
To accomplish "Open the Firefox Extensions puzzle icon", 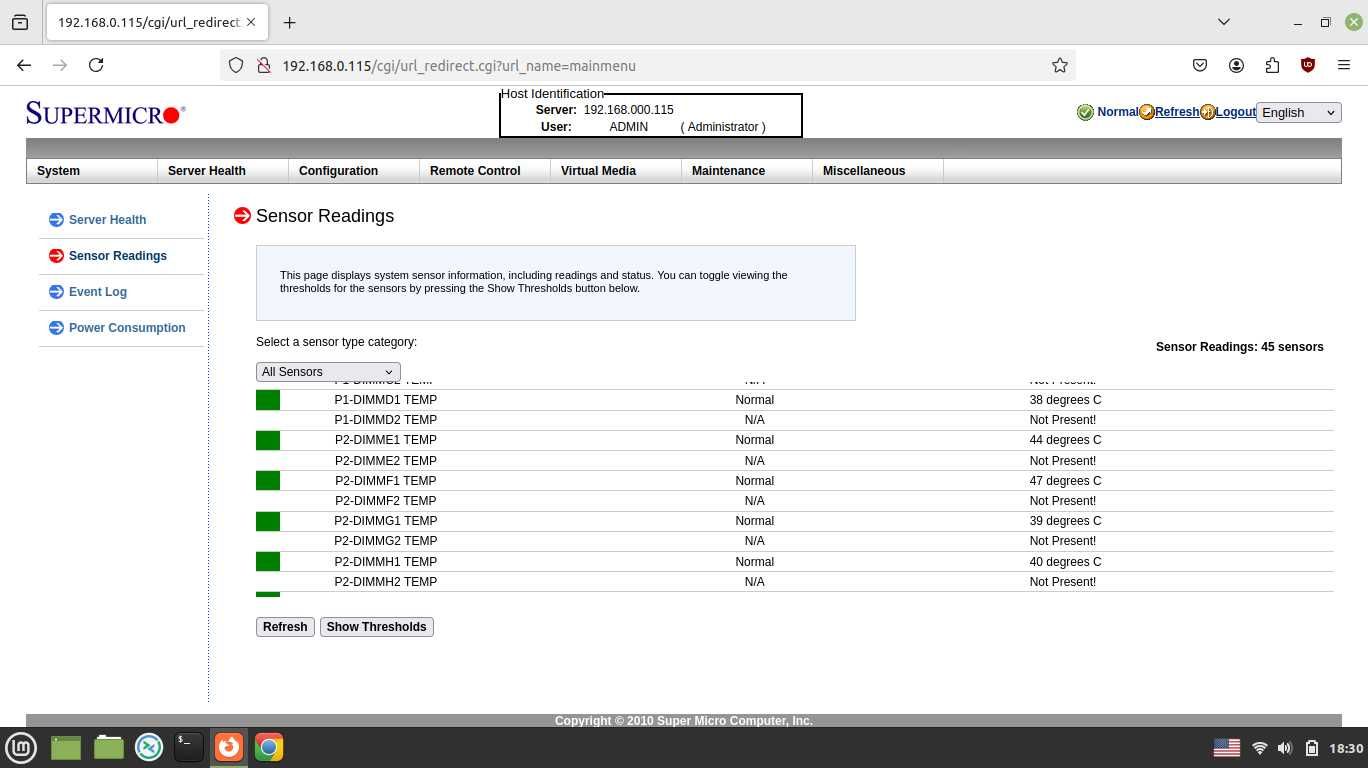I will click(1272, 65).
